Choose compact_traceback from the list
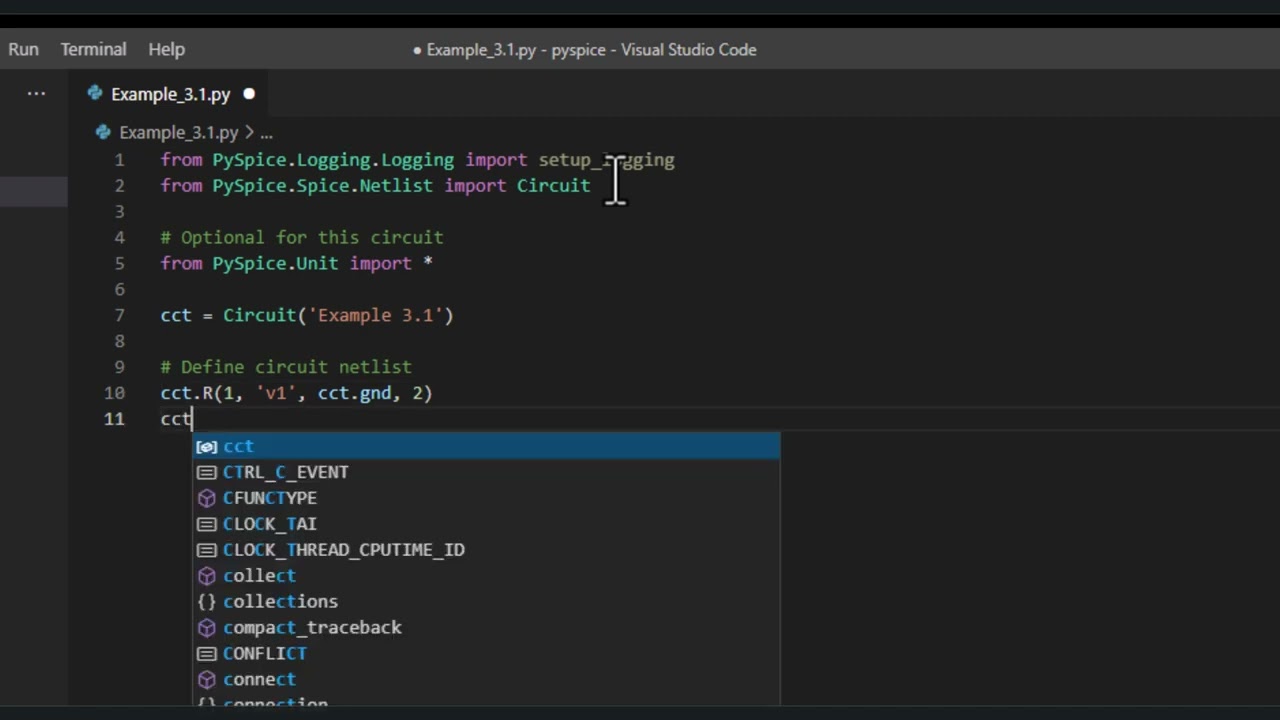 point(486,628)
